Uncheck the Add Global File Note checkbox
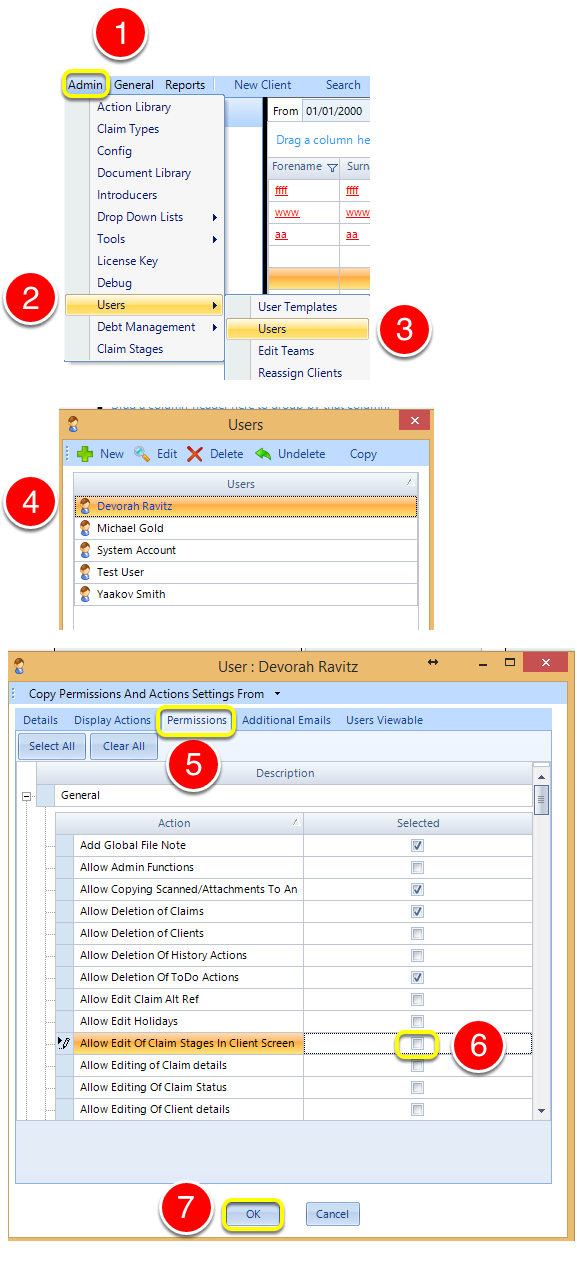Screen dimensions: 577x1262 pyautogui.click(x=418, y=845)
